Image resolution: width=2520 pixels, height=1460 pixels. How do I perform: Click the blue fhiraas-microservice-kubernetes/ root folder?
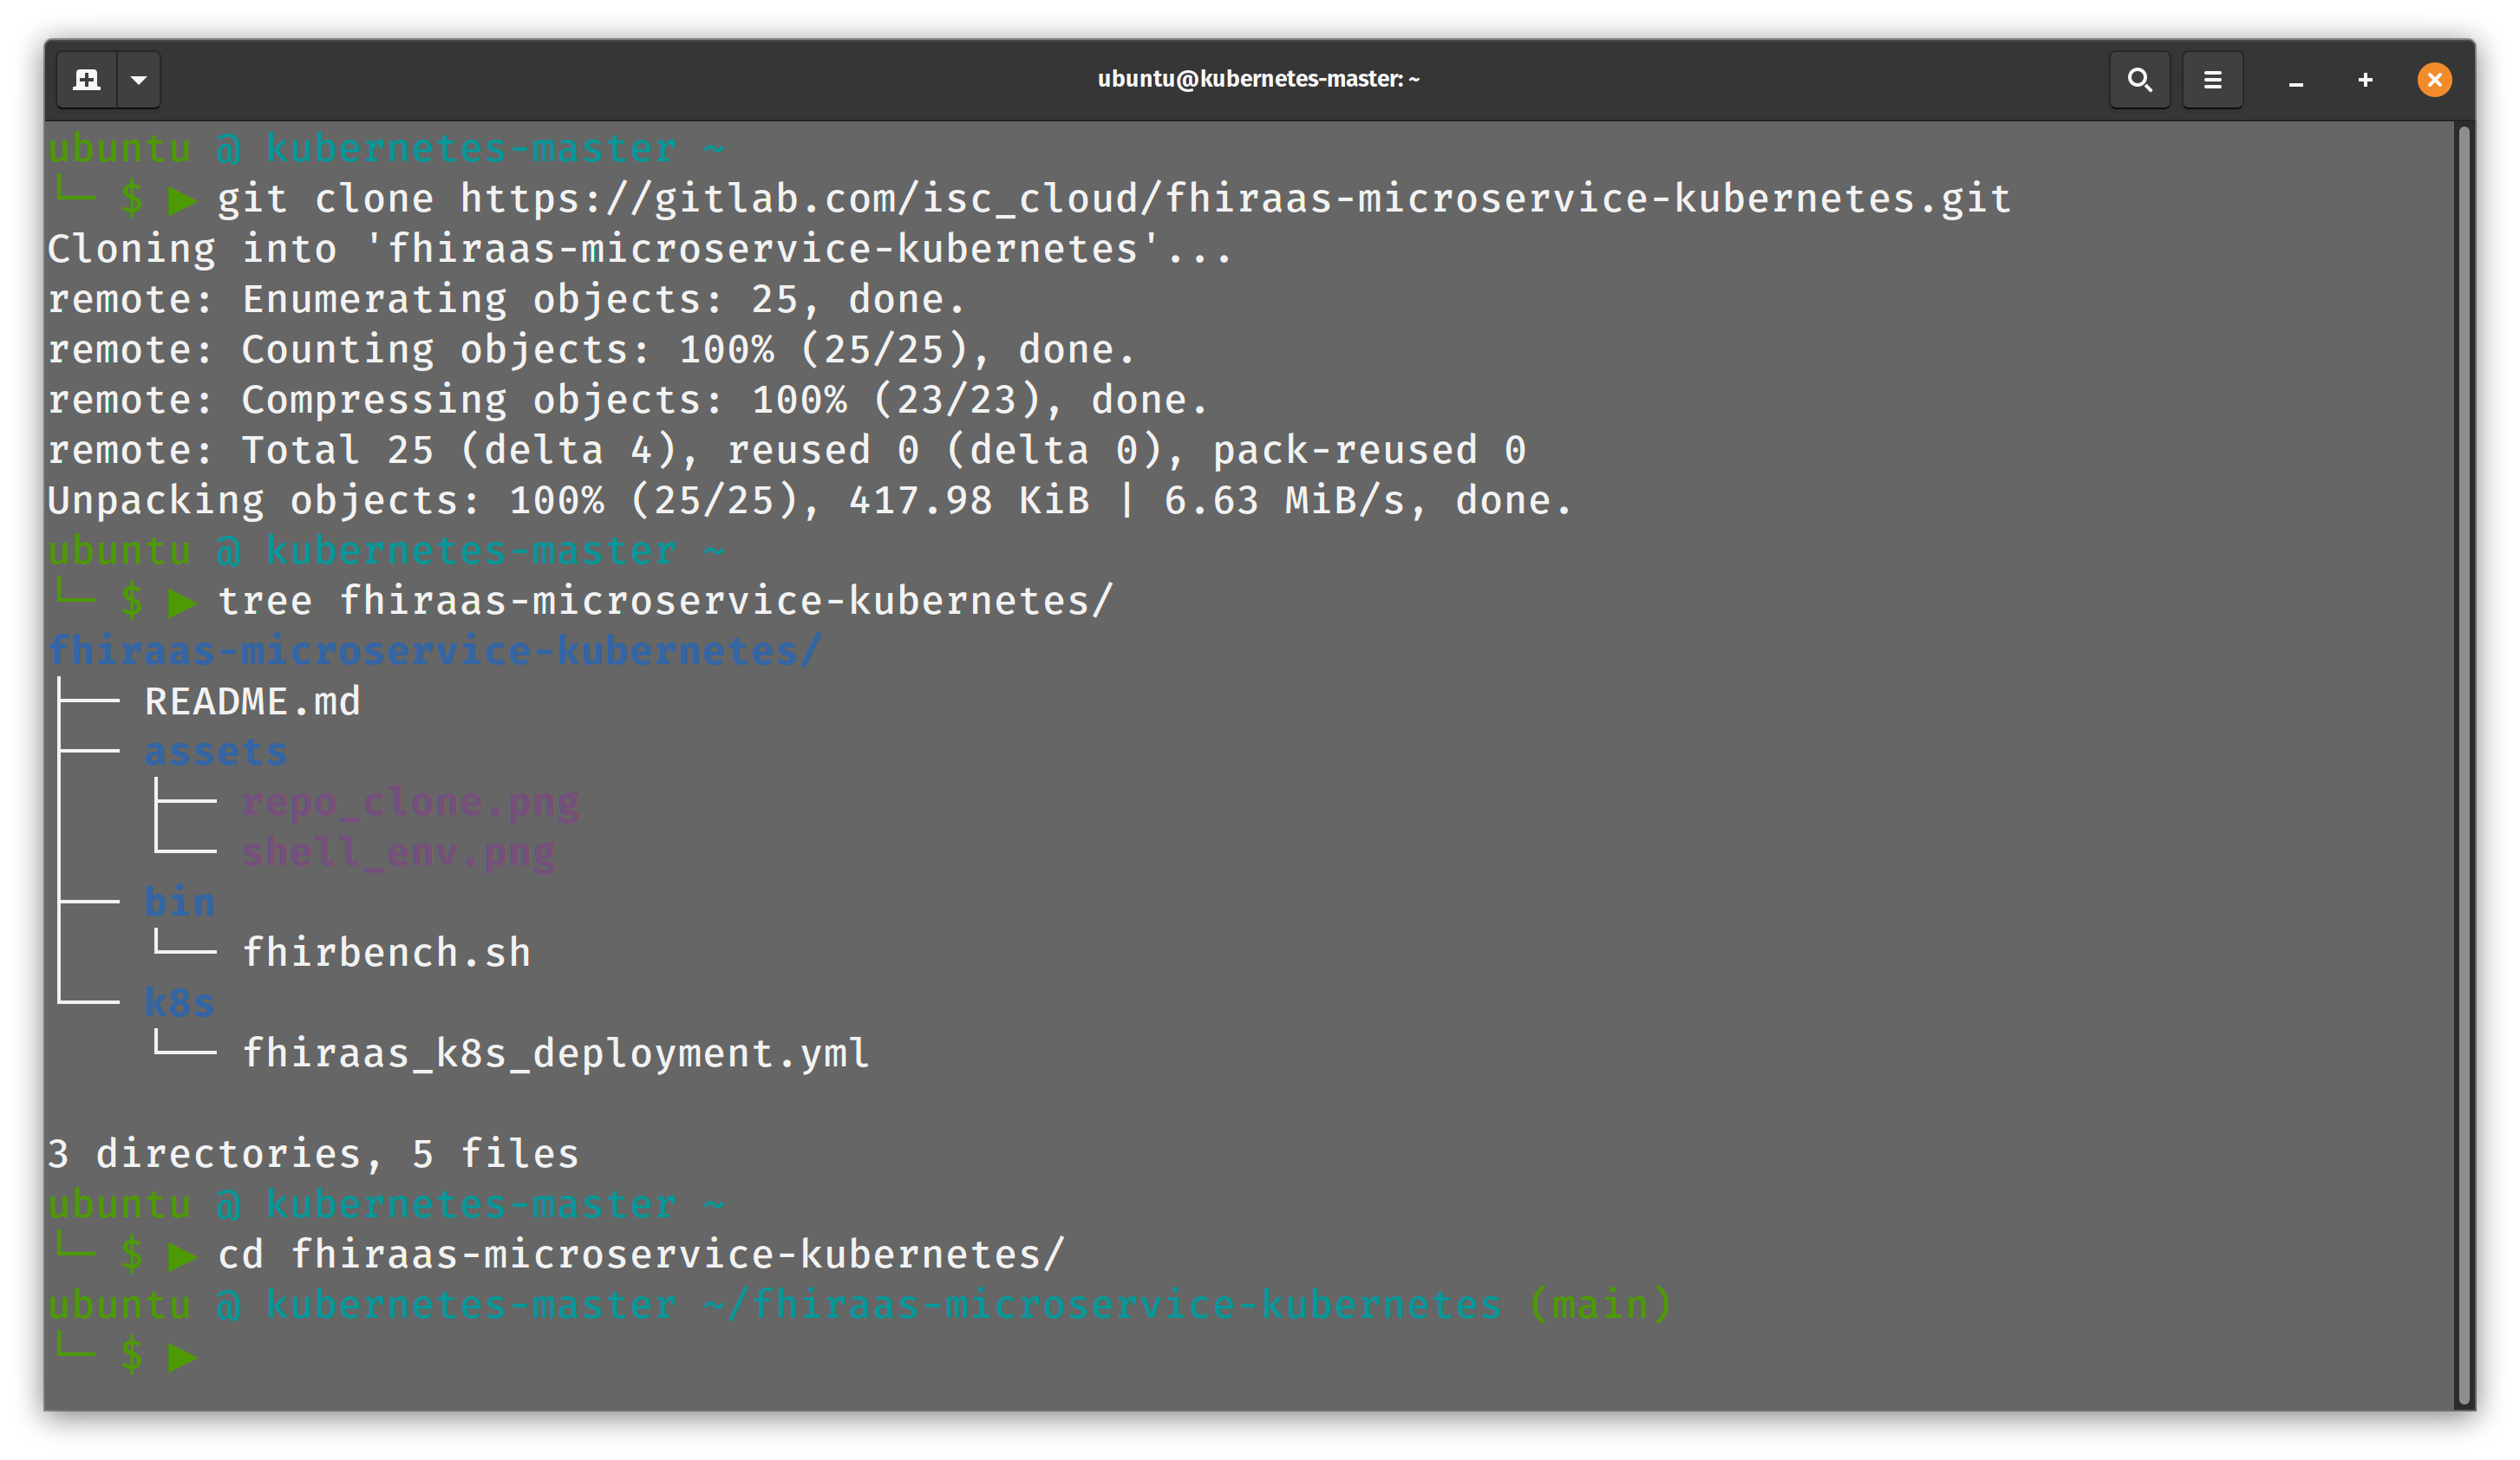click(x=435, y=651)
